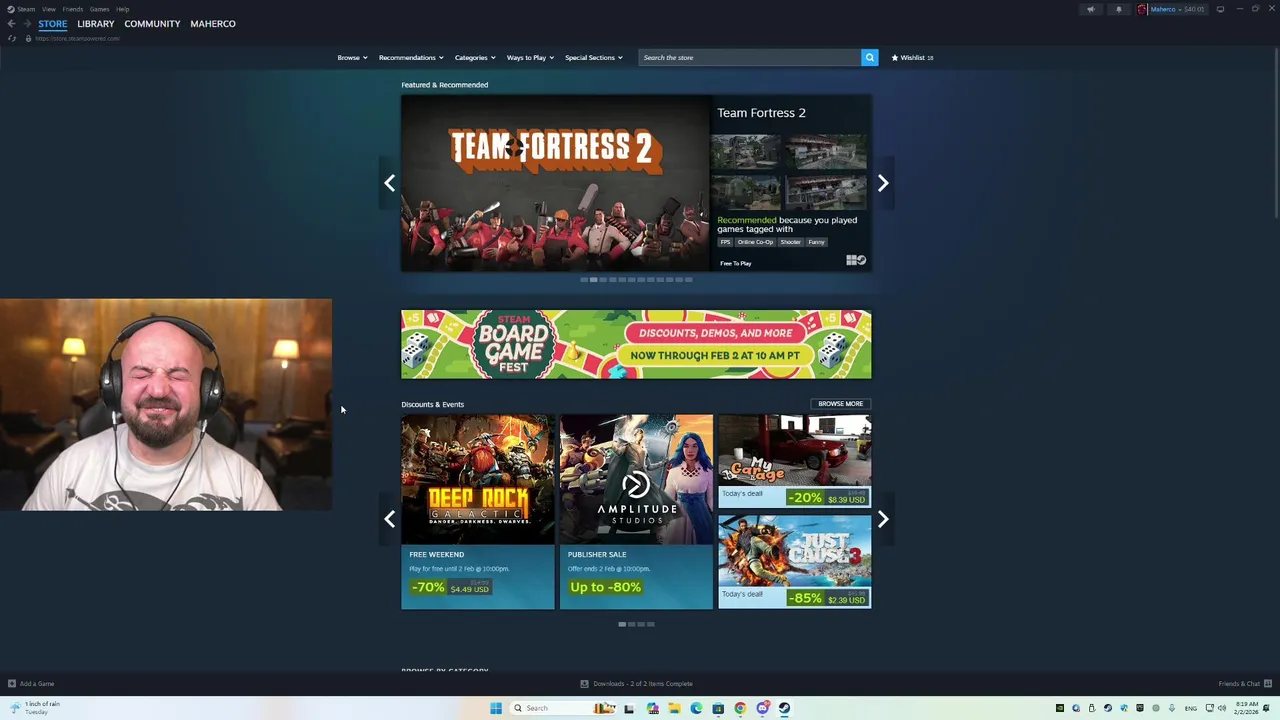Switch to the COMMUNITY tab

click(152, 24)
